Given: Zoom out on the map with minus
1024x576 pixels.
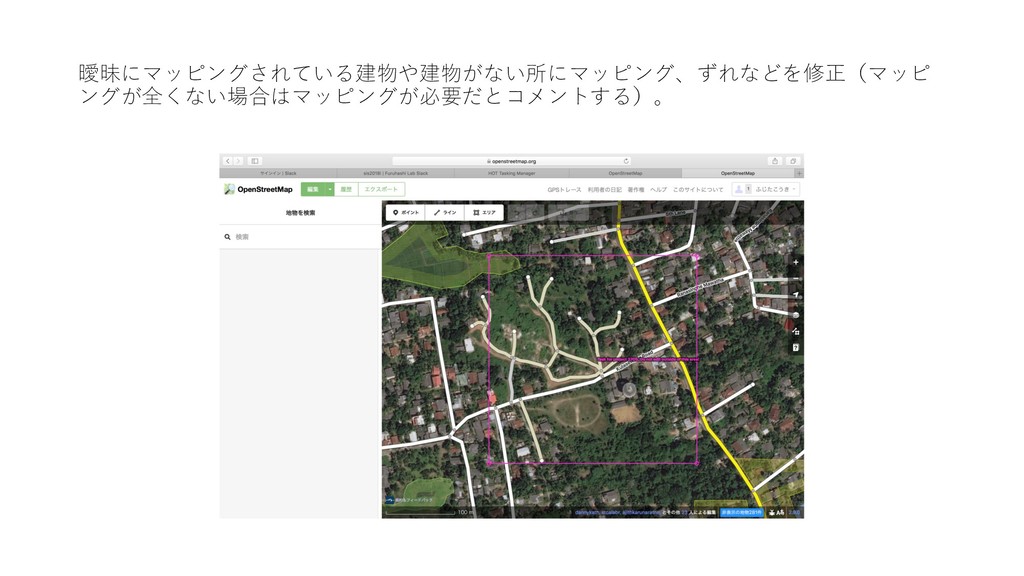Looking at the screenshot, I should tap(795, 278).
